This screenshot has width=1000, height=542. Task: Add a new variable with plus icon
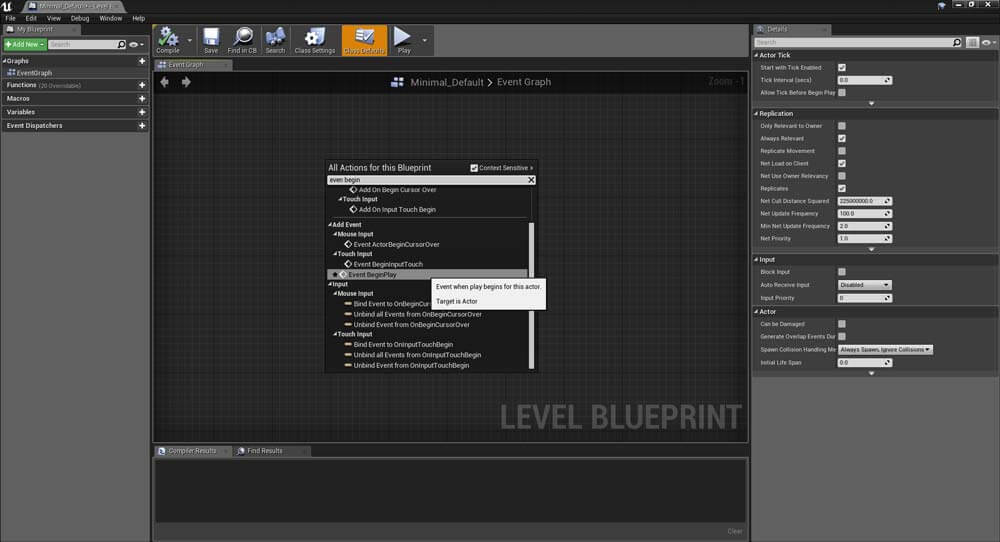142,112
